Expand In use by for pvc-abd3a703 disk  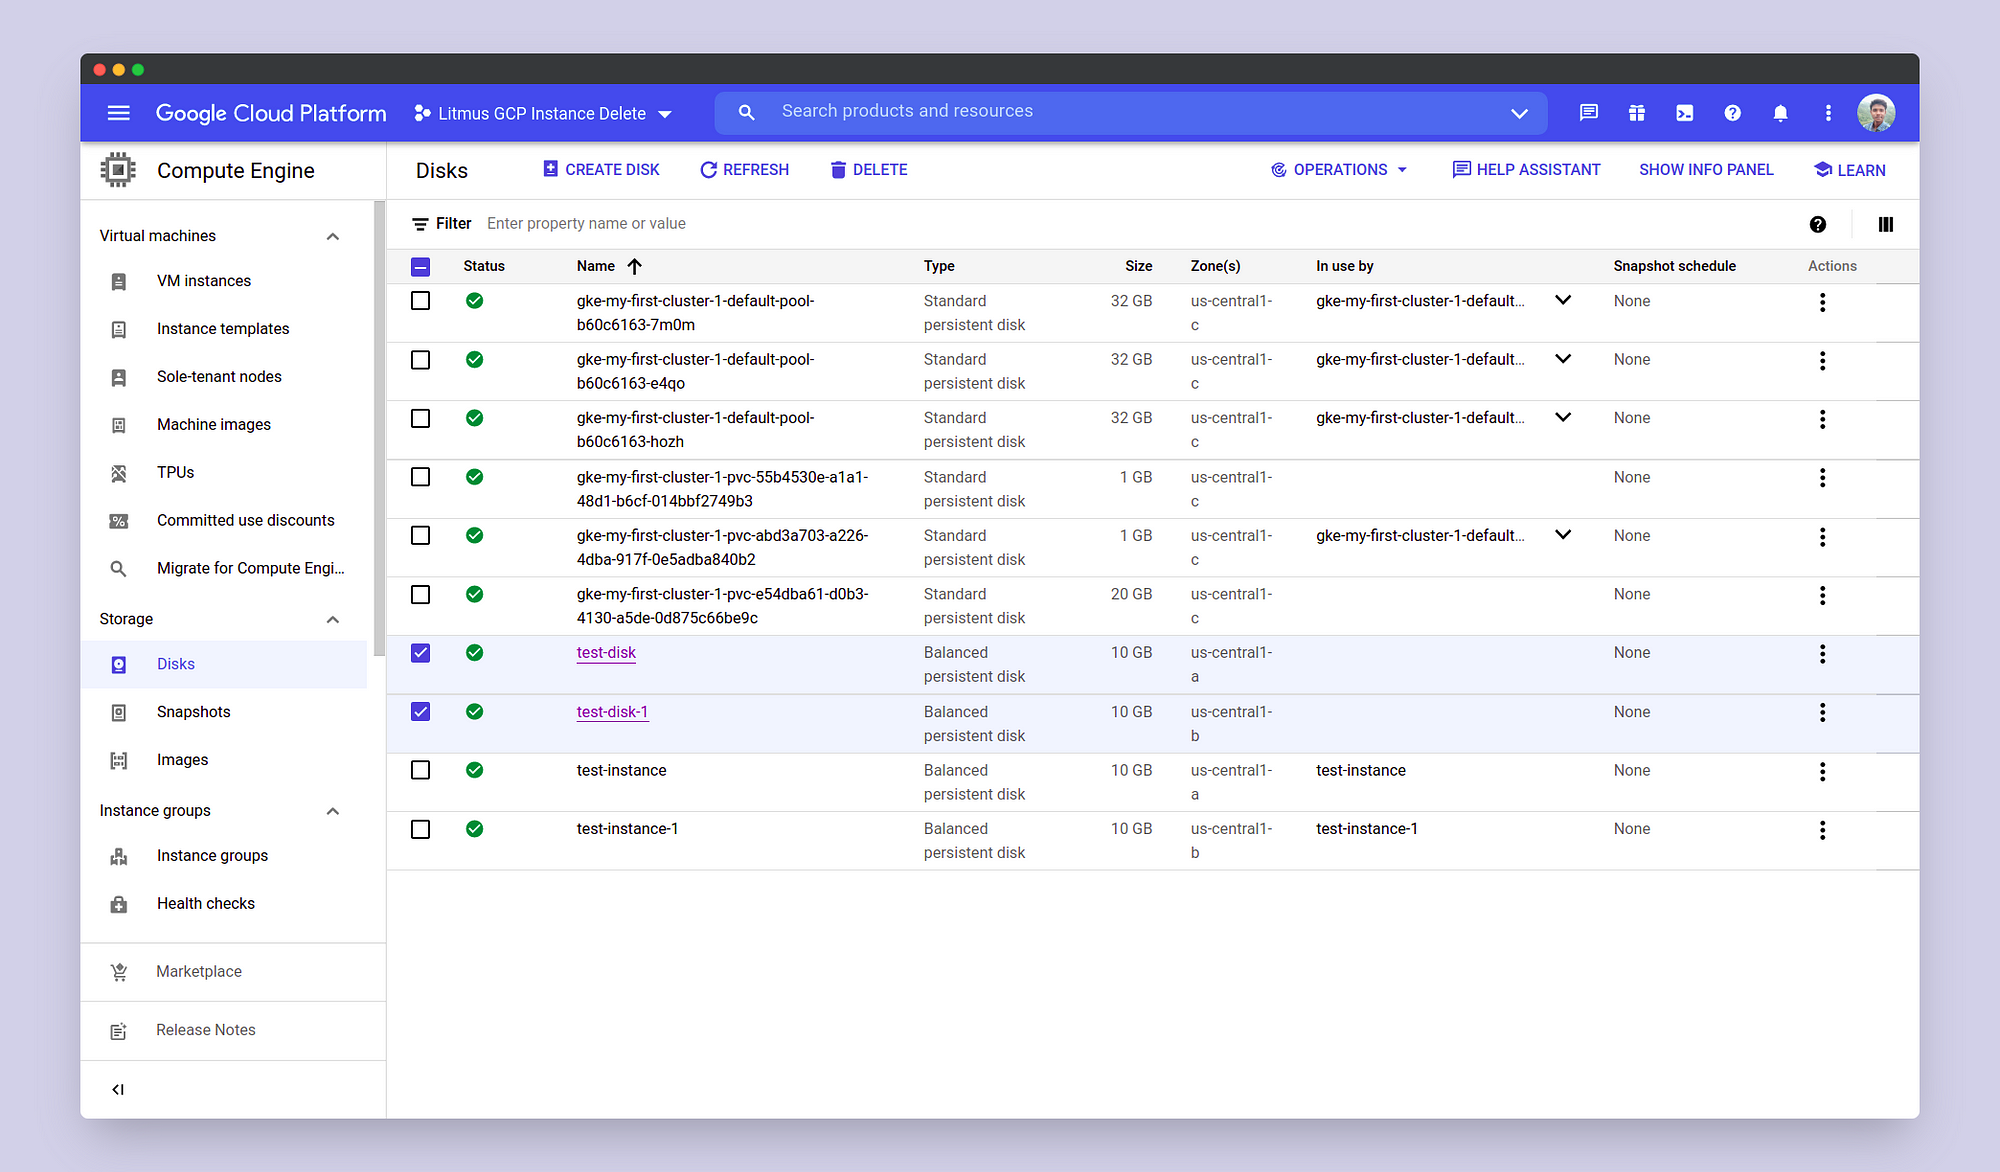pyautogui.click(x=1563, y=535)
